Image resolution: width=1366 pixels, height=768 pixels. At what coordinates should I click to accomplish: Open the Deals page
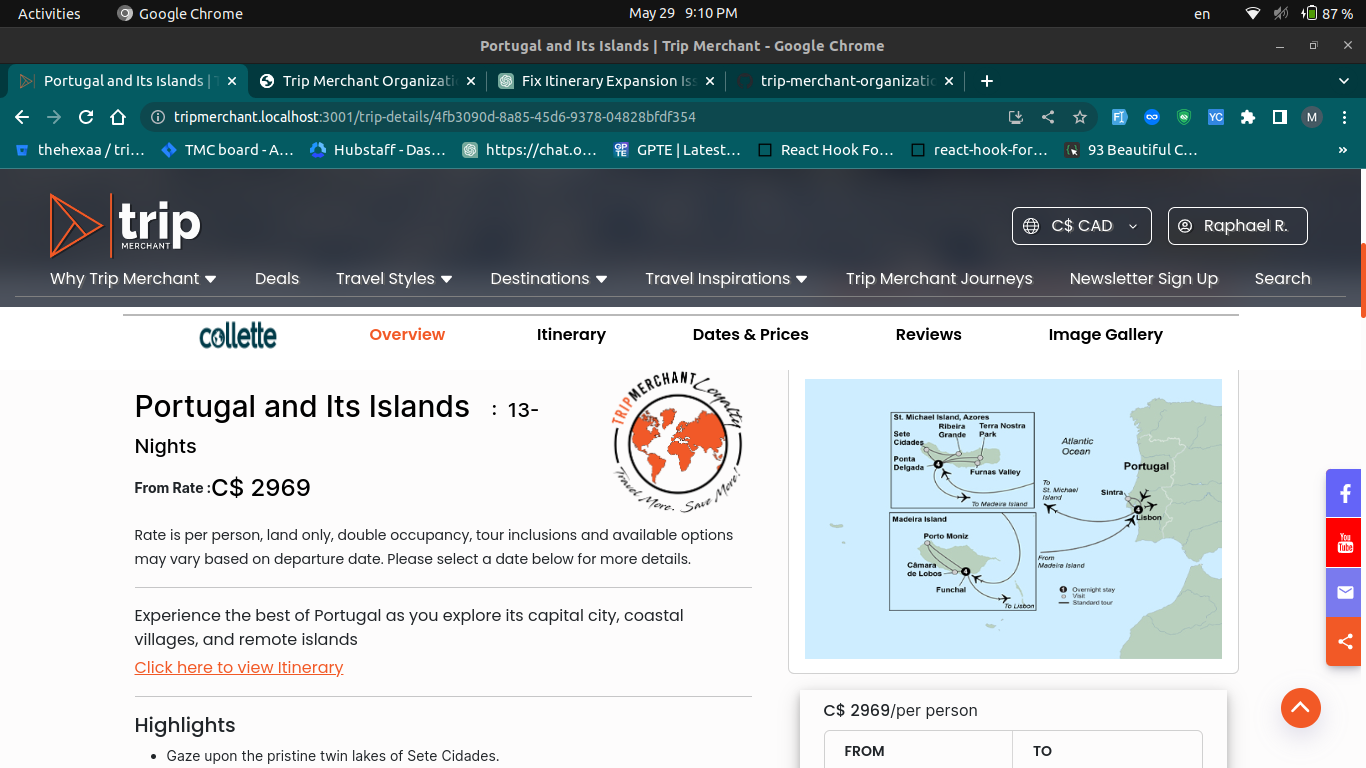click(277, 279)
